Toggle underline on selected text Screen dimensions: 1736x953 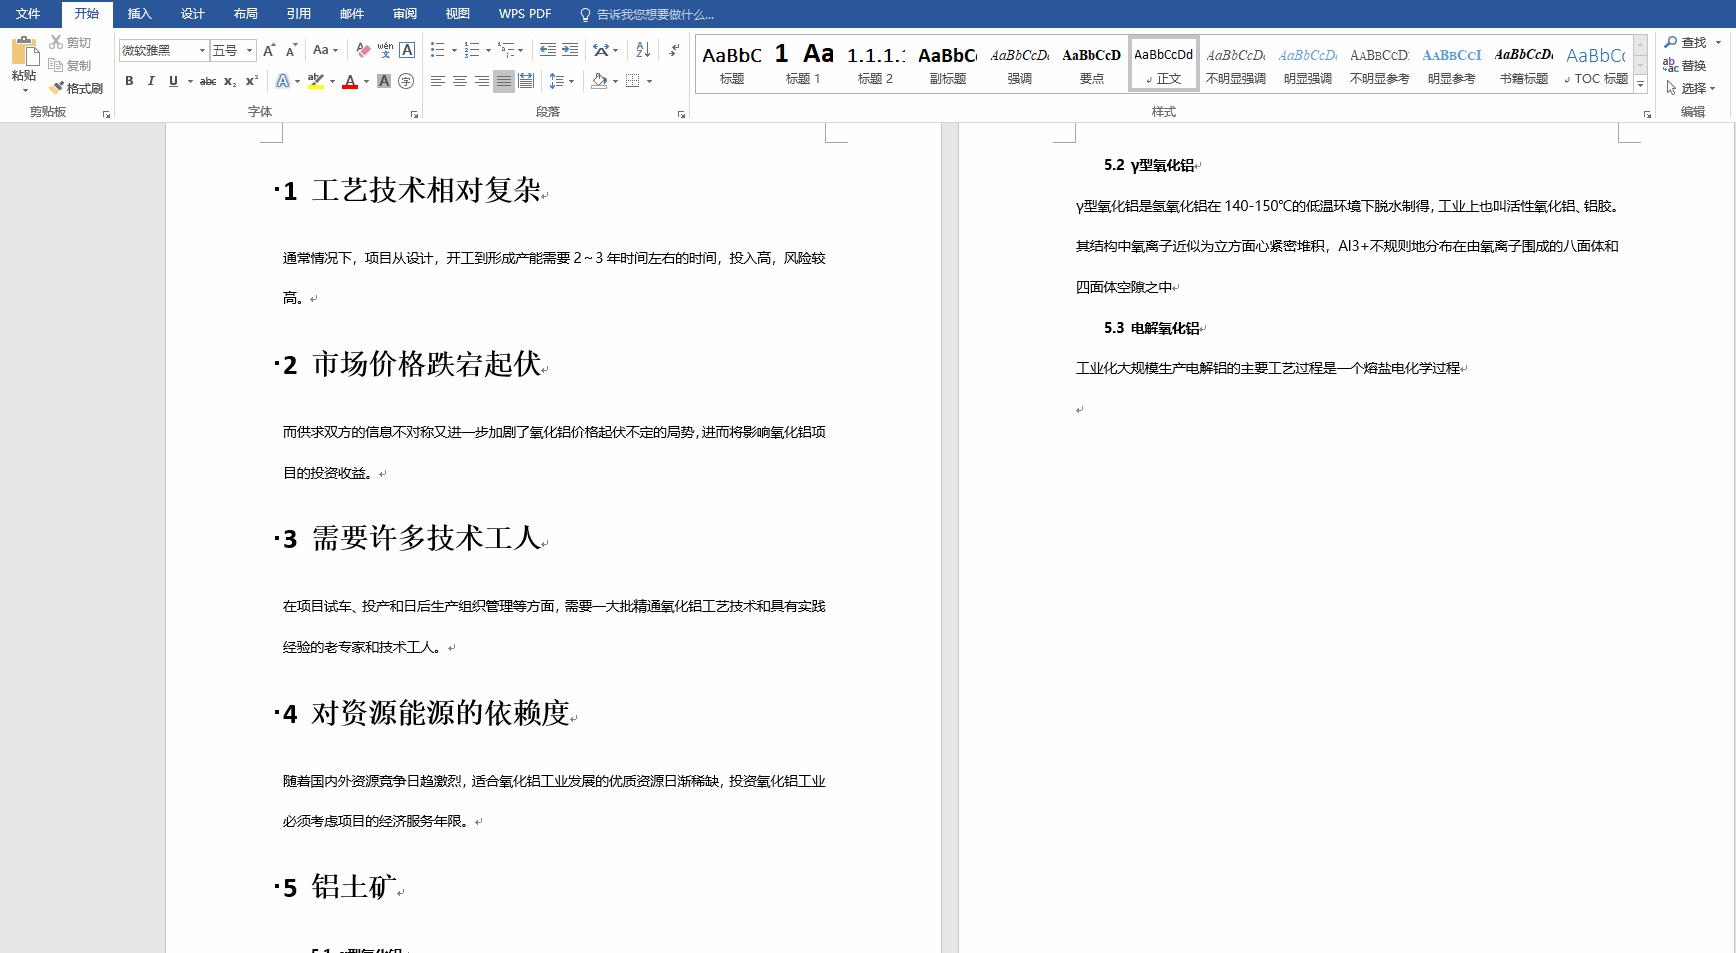point(172,82)
